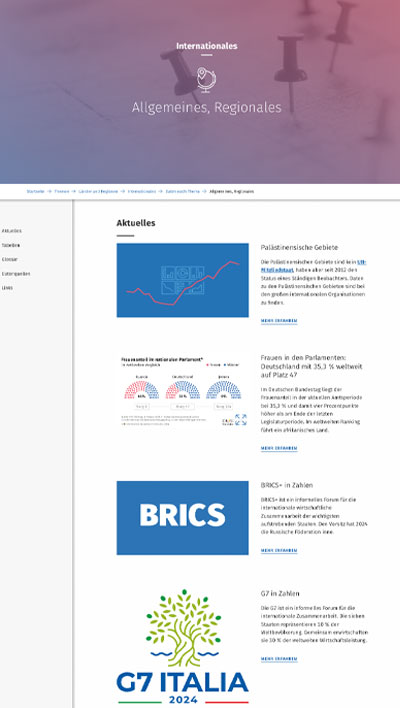Select Aktuelles in the left sidebar
Viewport: 400px width, 708px height.
tap(12, 231)
